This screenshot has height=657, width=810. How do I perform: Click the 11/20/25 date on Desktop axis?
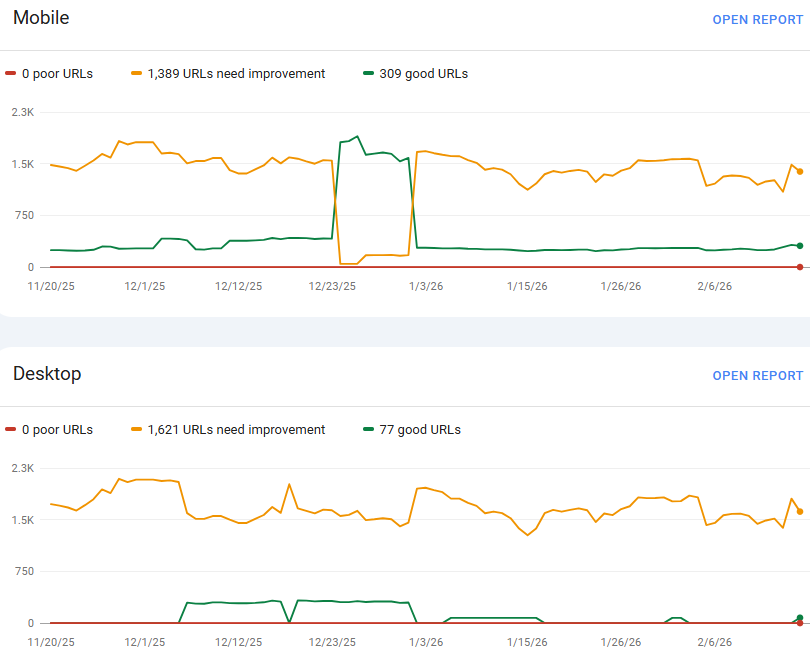tap(51, 642)
